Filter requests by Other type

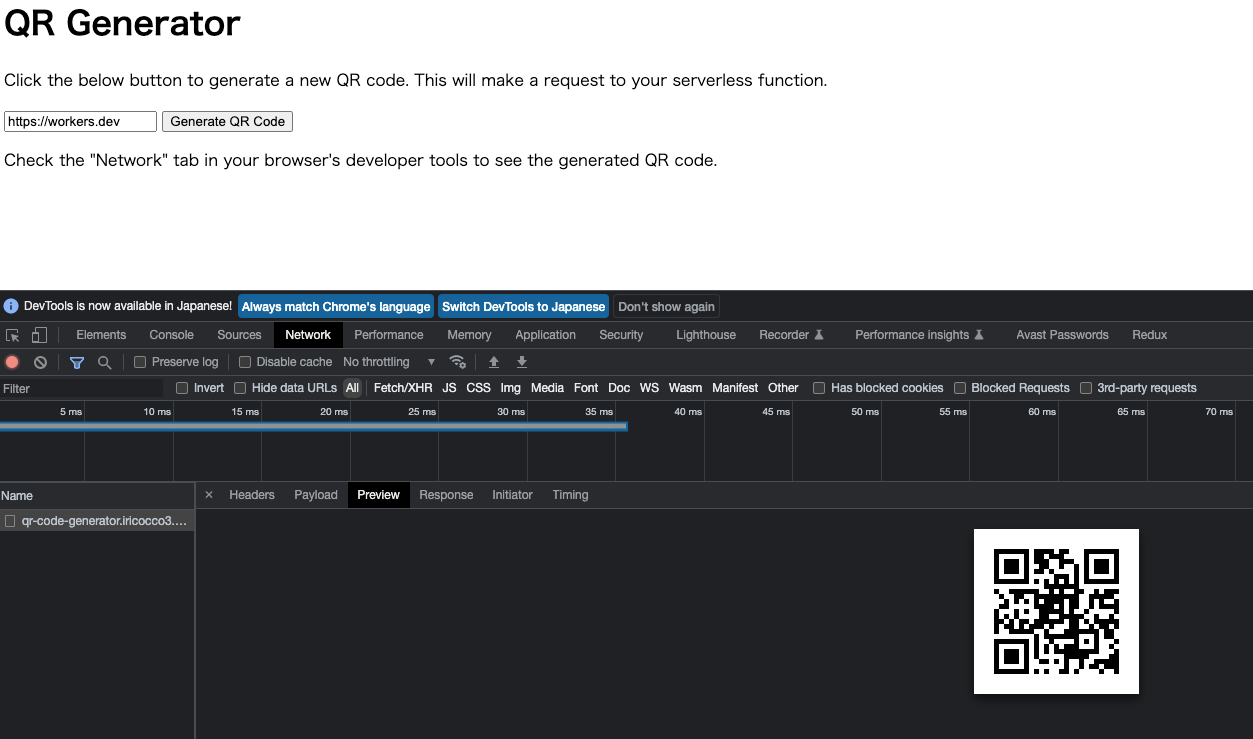coord(783,388)
